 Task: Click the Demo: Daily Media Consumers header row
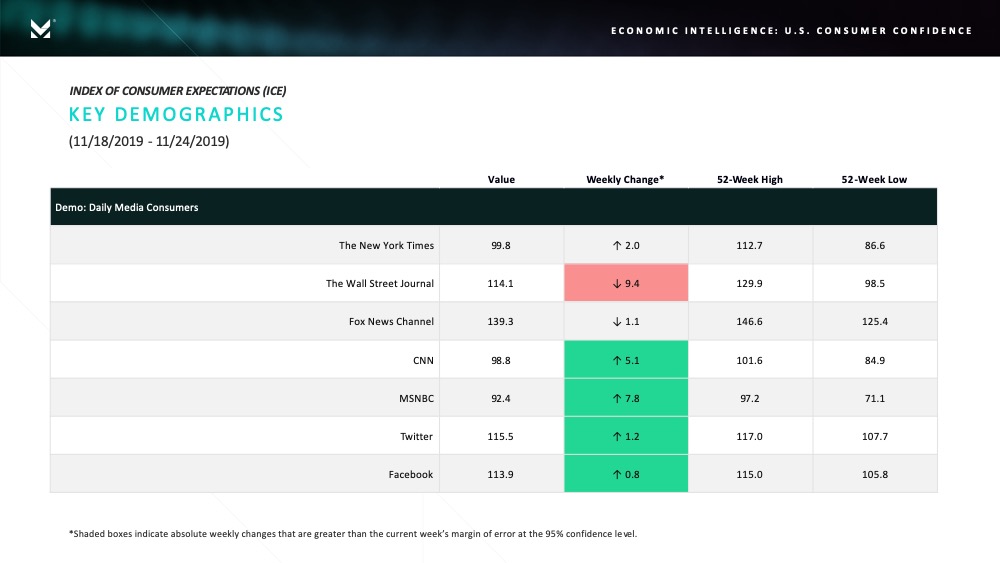[x=494, y=207]
